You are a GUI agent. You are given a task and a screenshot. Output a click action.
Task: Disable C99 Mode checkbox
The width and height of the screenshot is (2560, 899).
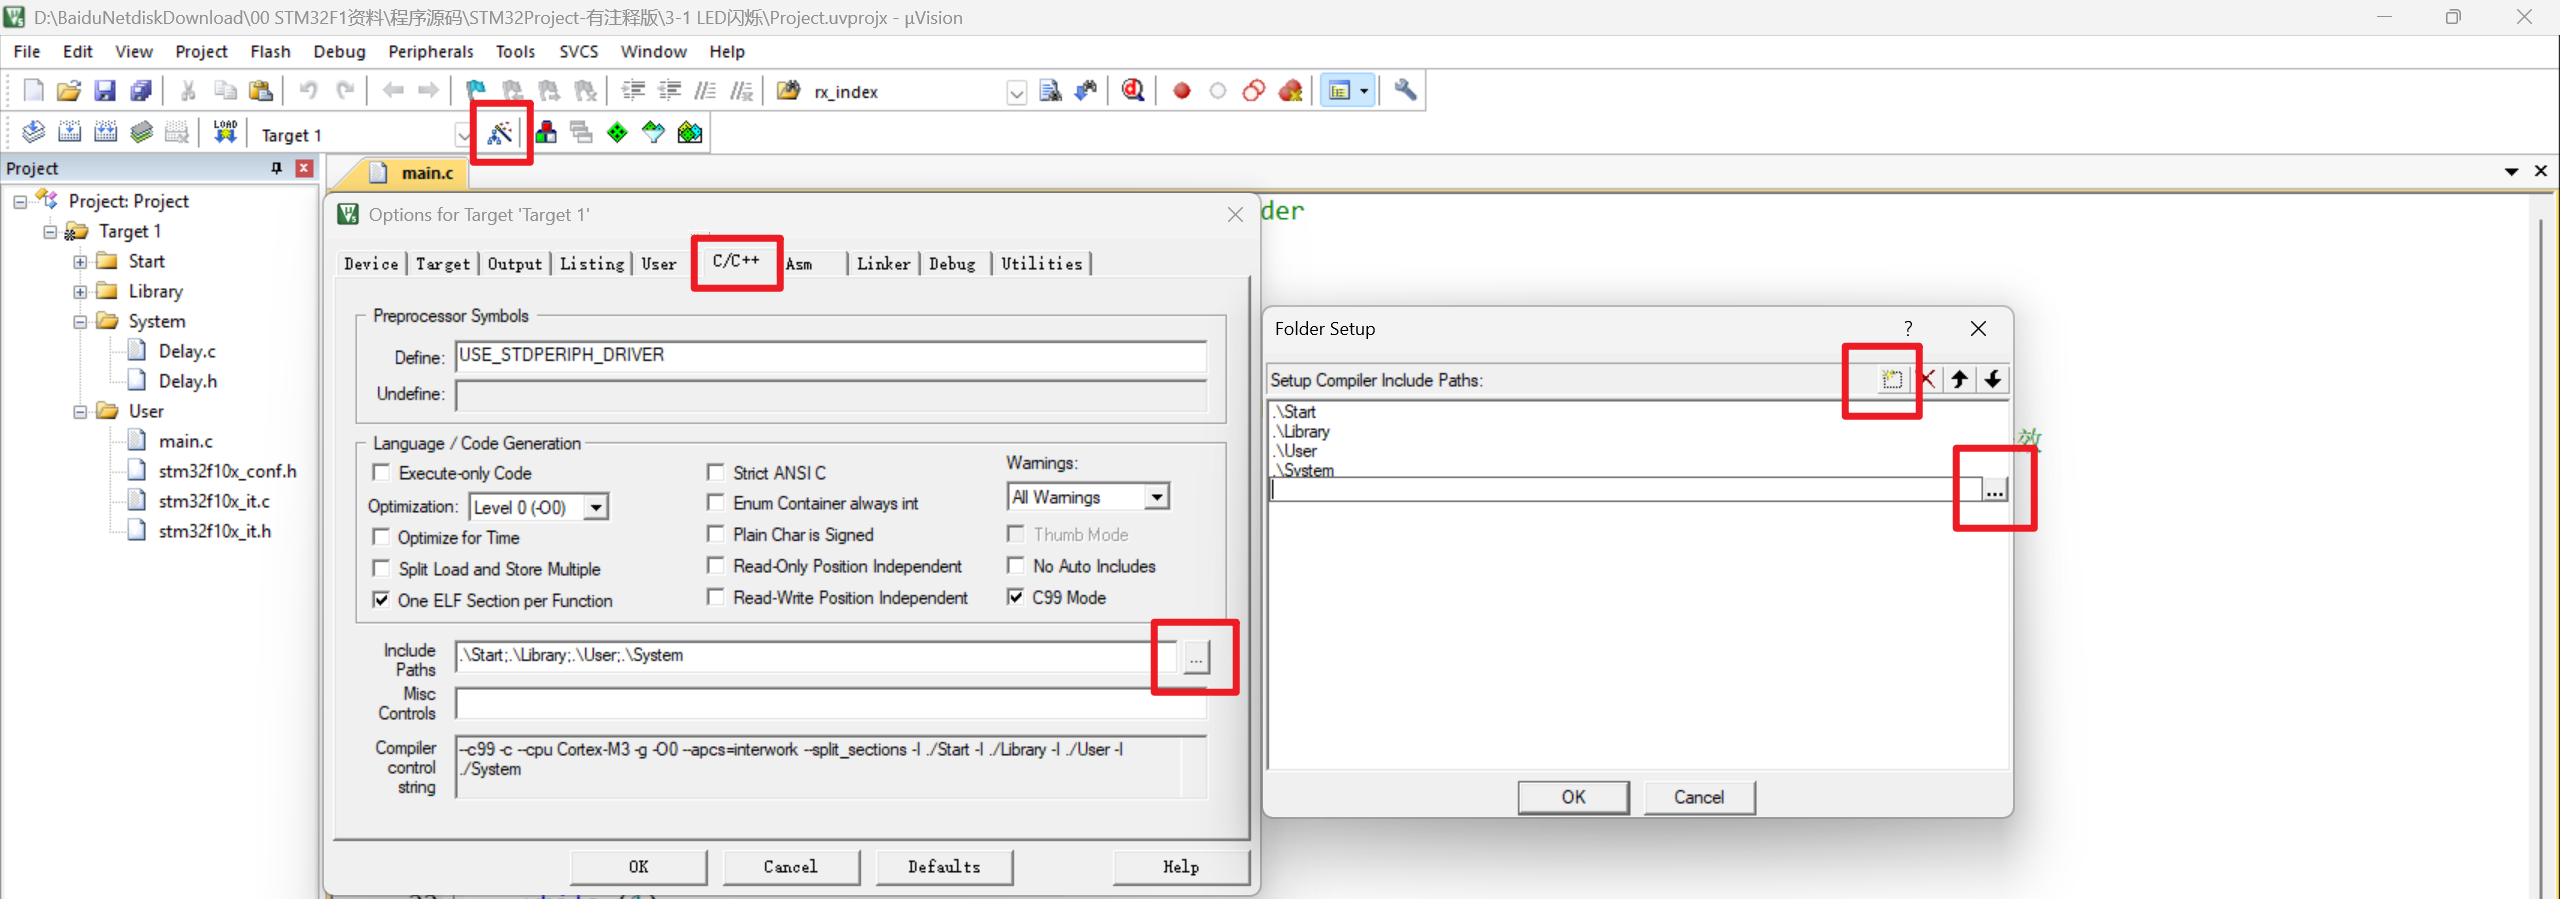[x=1015, y=597]
